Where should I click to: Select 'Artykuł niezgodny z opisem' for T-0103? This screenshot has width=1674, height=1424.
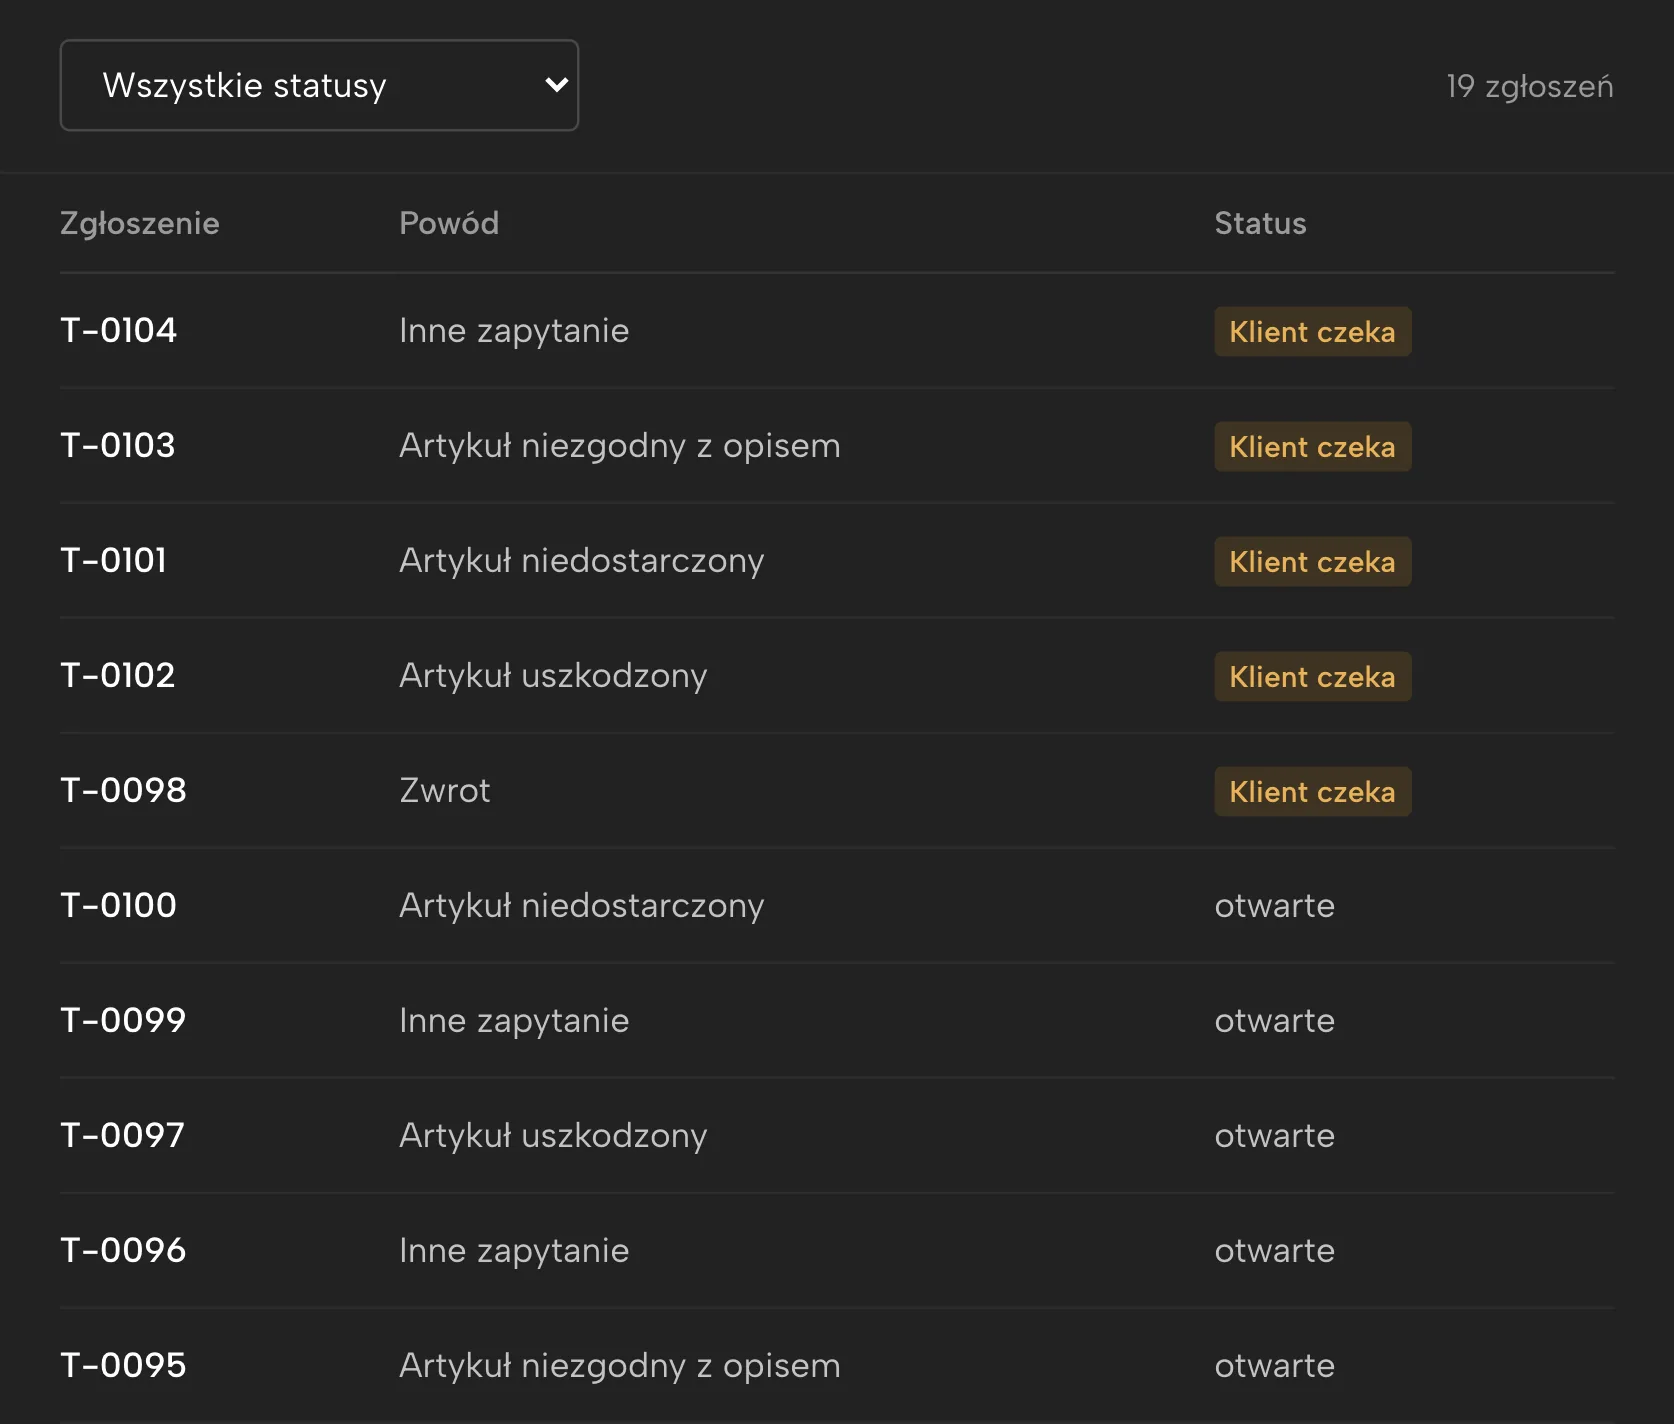pyautogui.click(x=620, y=445)
